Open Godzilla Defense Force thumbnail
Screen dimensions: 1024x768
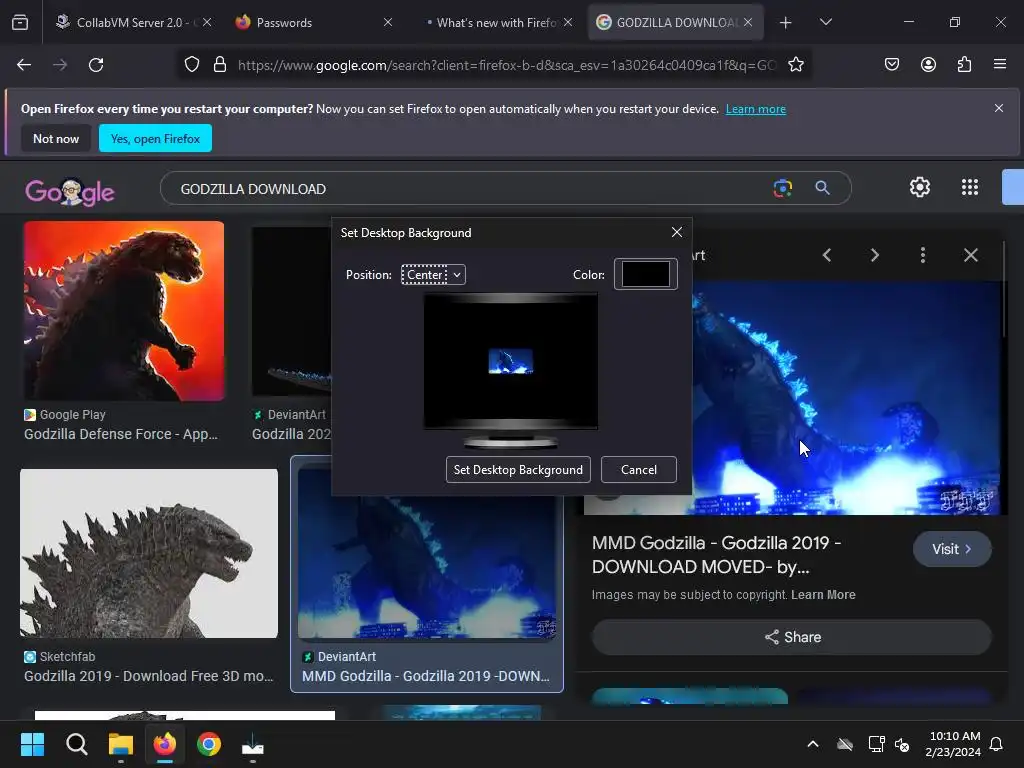click(124, 311)
